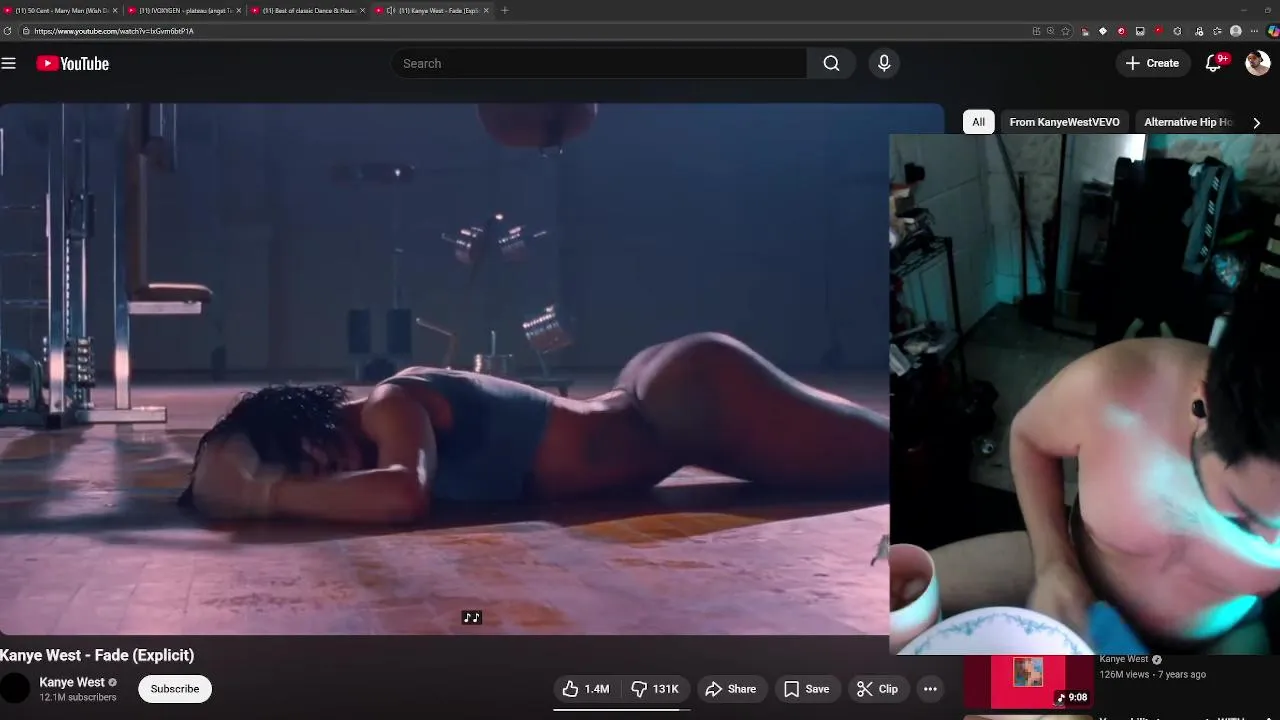Click the music note icon on the video

471,617
